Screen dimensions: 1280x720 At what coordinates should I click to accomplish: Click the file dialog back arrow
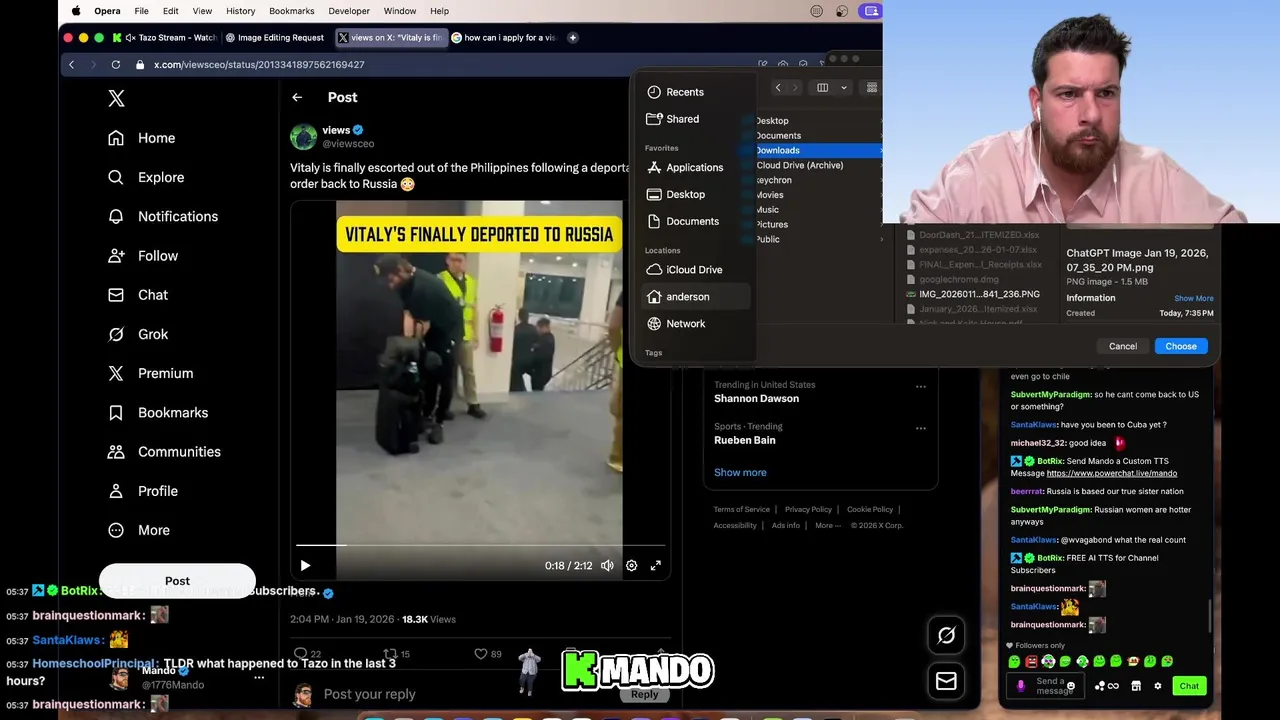[x=778, y=88]
